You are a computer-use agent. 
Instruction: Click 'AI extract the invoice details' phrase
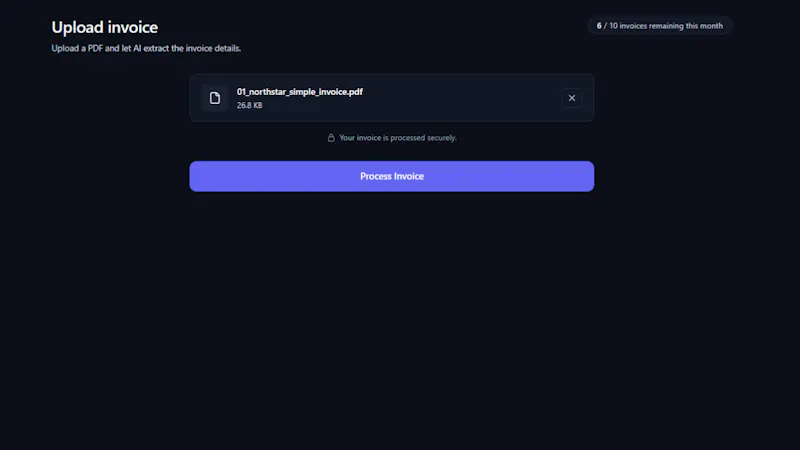click(187, 48)
